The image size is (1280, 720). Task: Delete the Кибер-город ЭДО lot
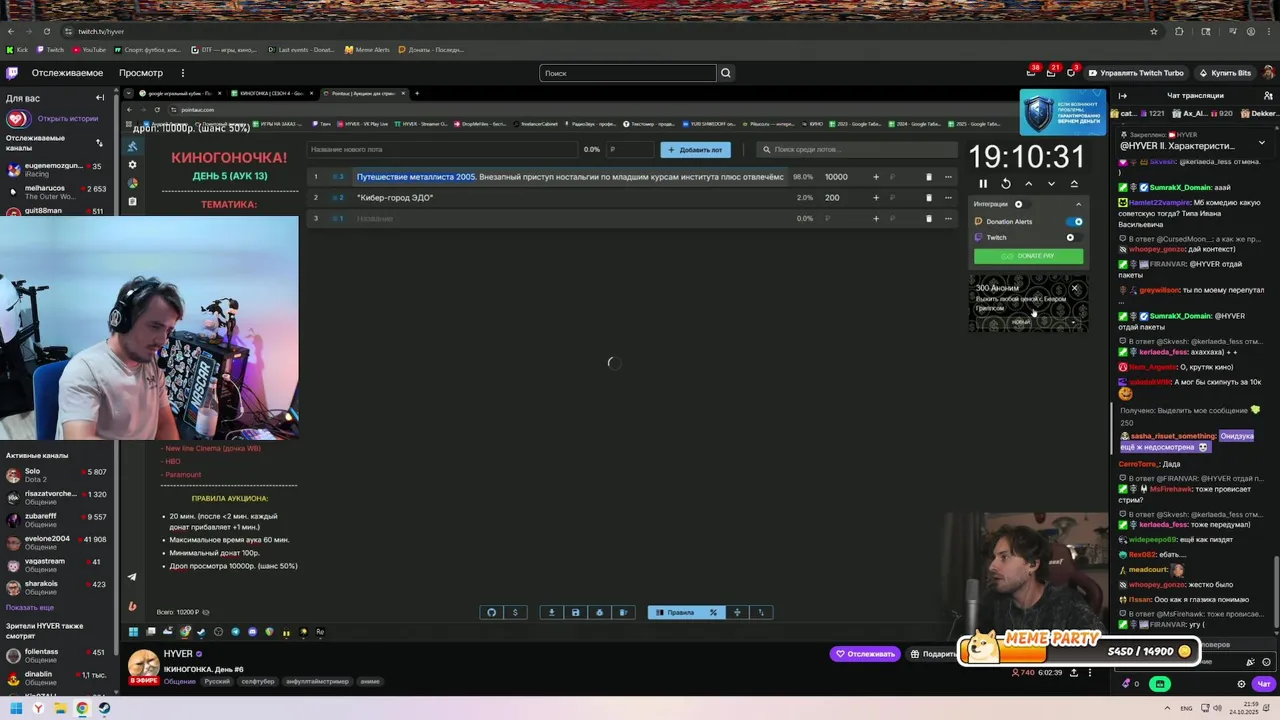pos(928,198)
